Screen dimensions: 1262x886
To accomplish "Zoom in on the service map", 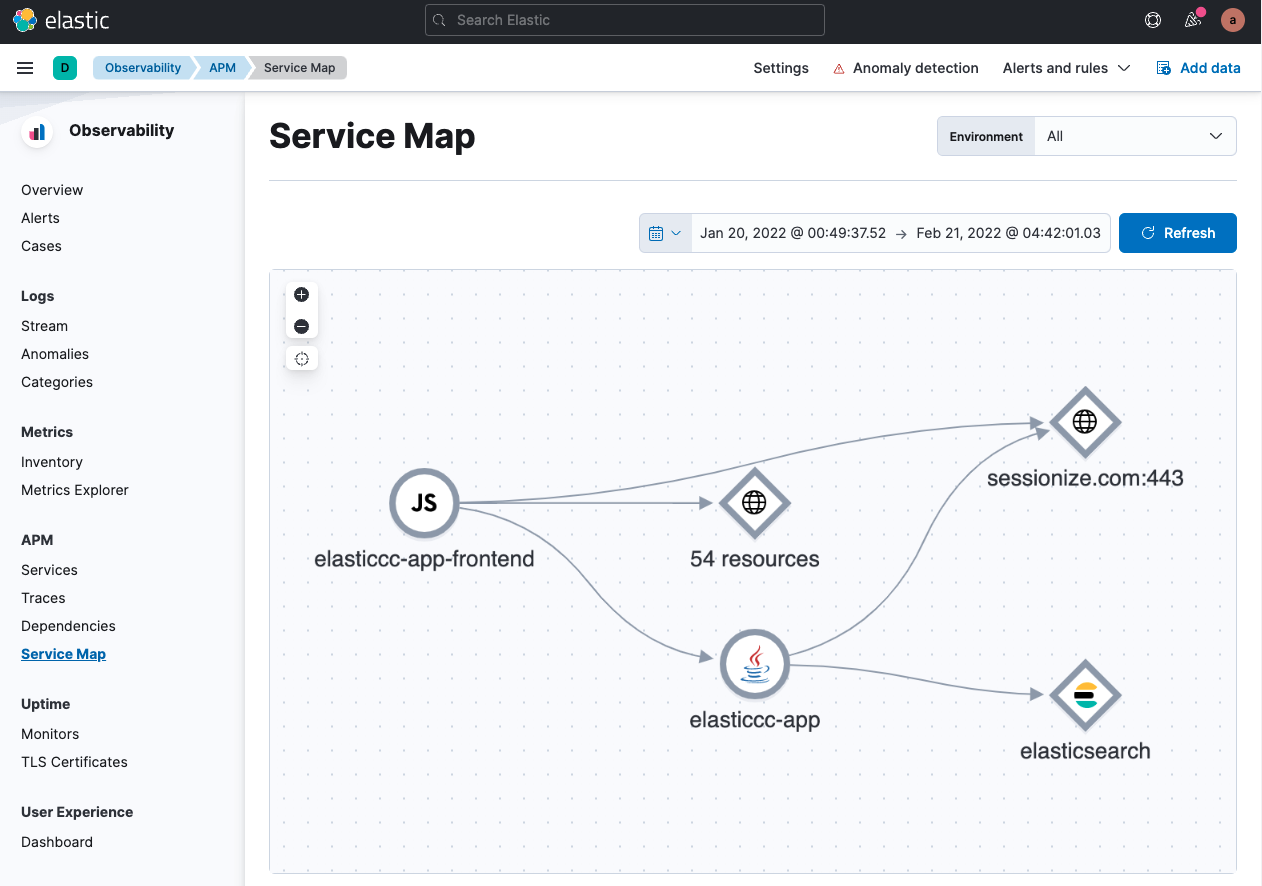I will tap(301, 295).
